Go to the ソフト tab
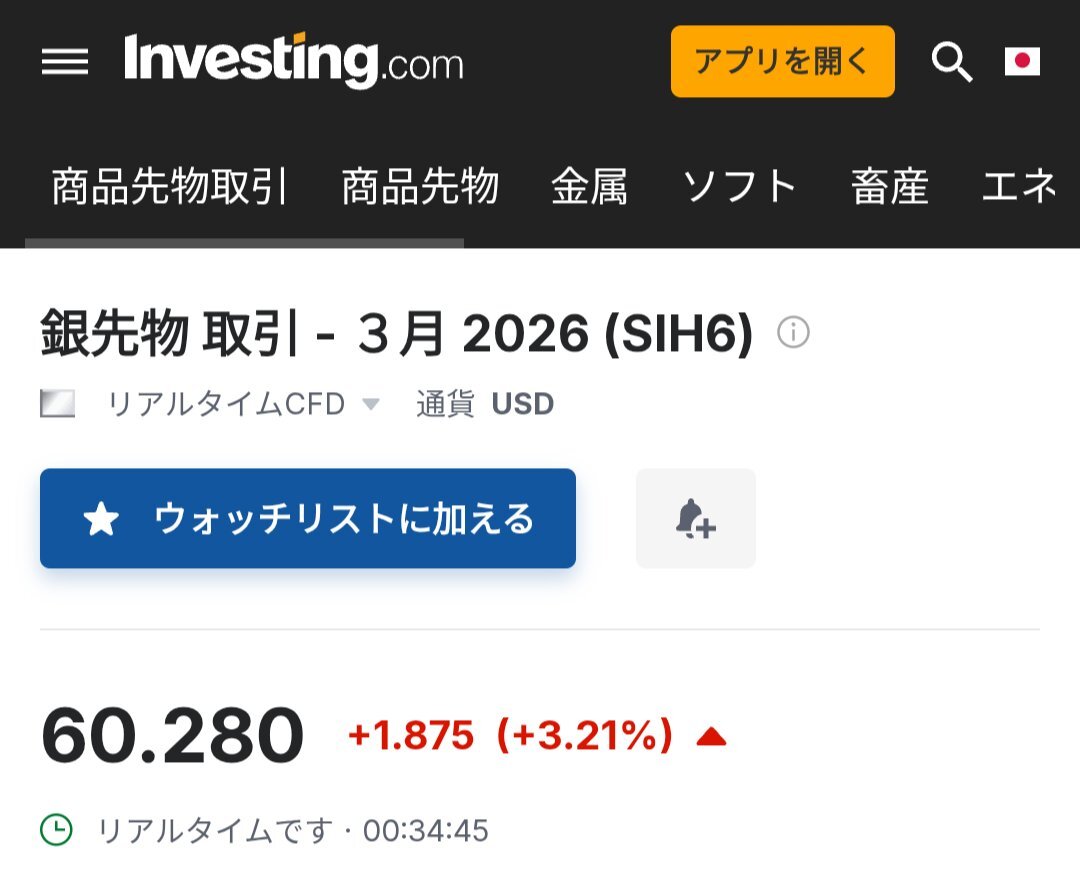1080x891 pixels. pos(739,187)
